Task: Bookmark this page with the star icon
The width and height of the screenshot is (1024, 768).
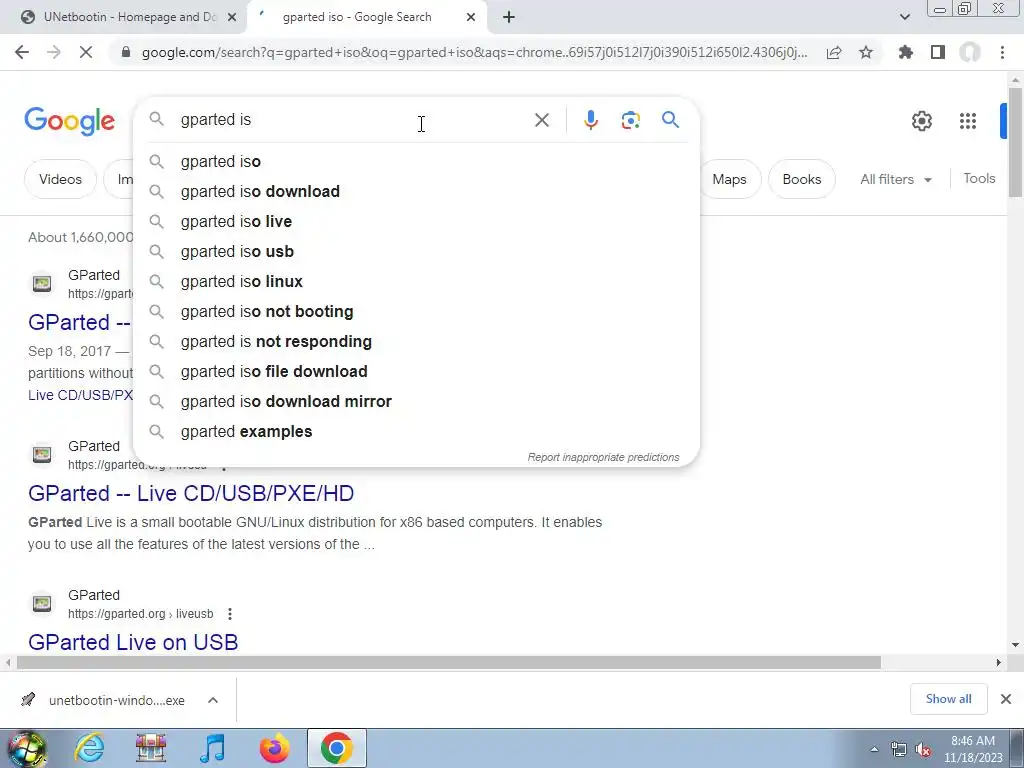Action: (866, 52)
